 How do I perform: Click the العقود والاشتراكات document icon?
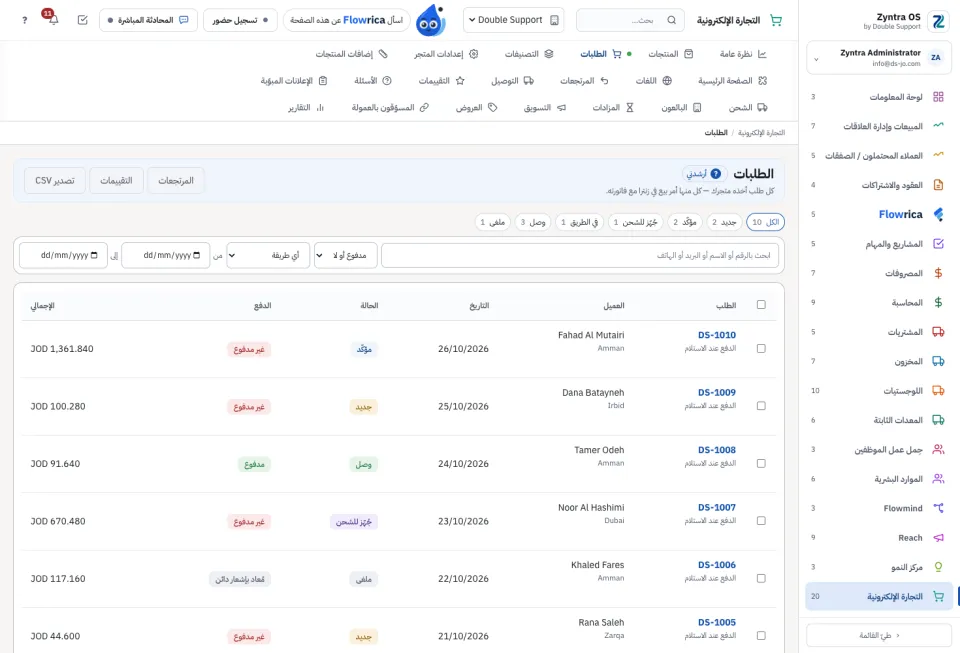click(938, 185)
